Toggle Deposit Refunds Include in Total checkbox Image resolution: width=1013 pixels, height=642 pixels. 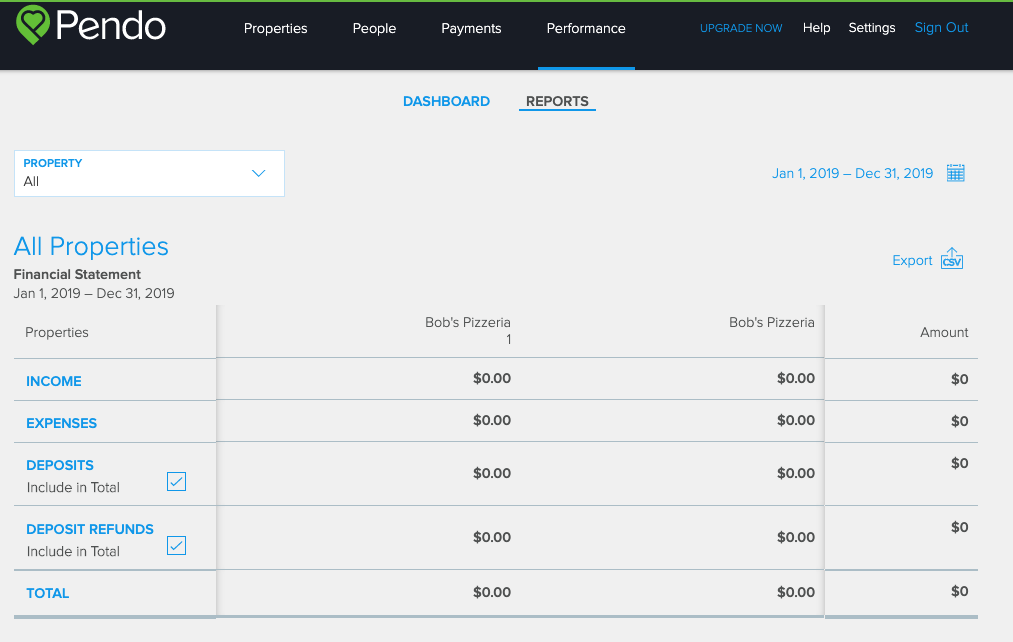pyautogui.click(x=176, y=545)
